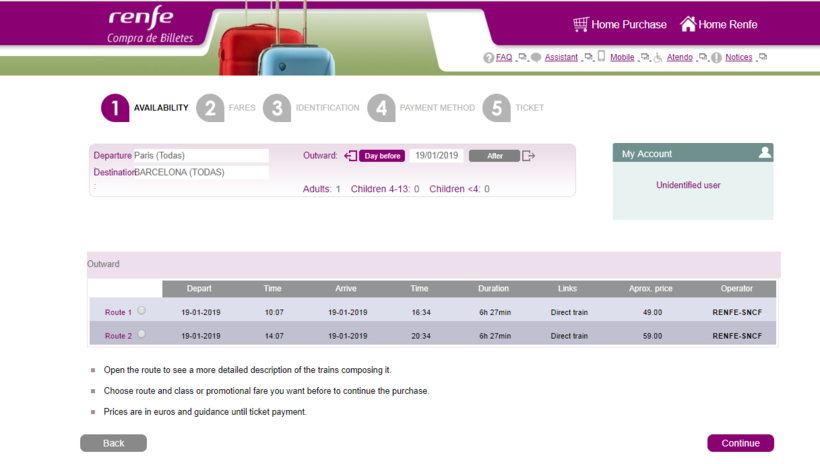820x464 pixels.
Task: Click the outward date field
Action: click(x=437, y=156)
